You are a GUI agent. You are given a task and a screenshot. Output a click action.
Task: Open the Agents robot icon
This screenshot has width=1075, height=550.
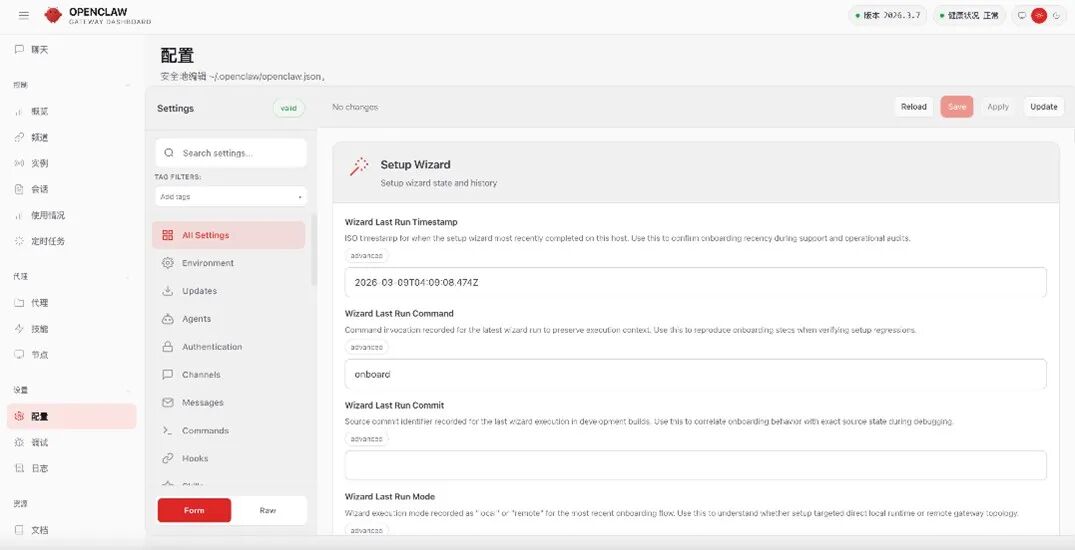pyautogui.click(x=167, y=319)
